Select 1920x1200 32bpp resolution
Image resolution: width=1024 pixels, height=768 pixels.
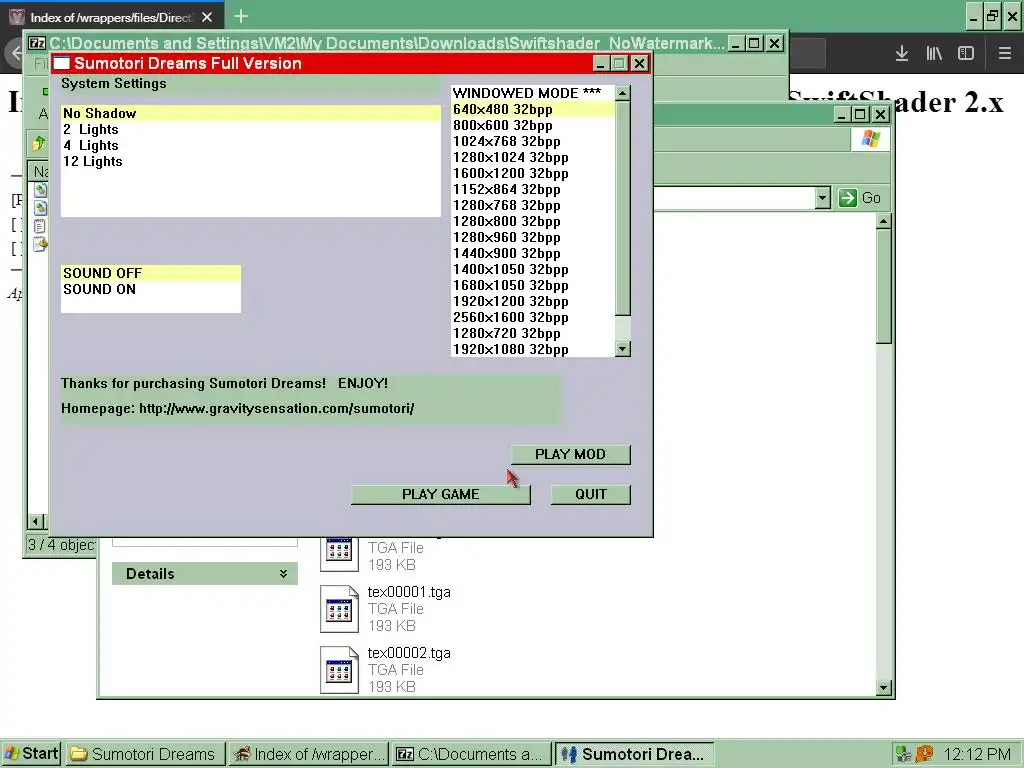[533, 301]
